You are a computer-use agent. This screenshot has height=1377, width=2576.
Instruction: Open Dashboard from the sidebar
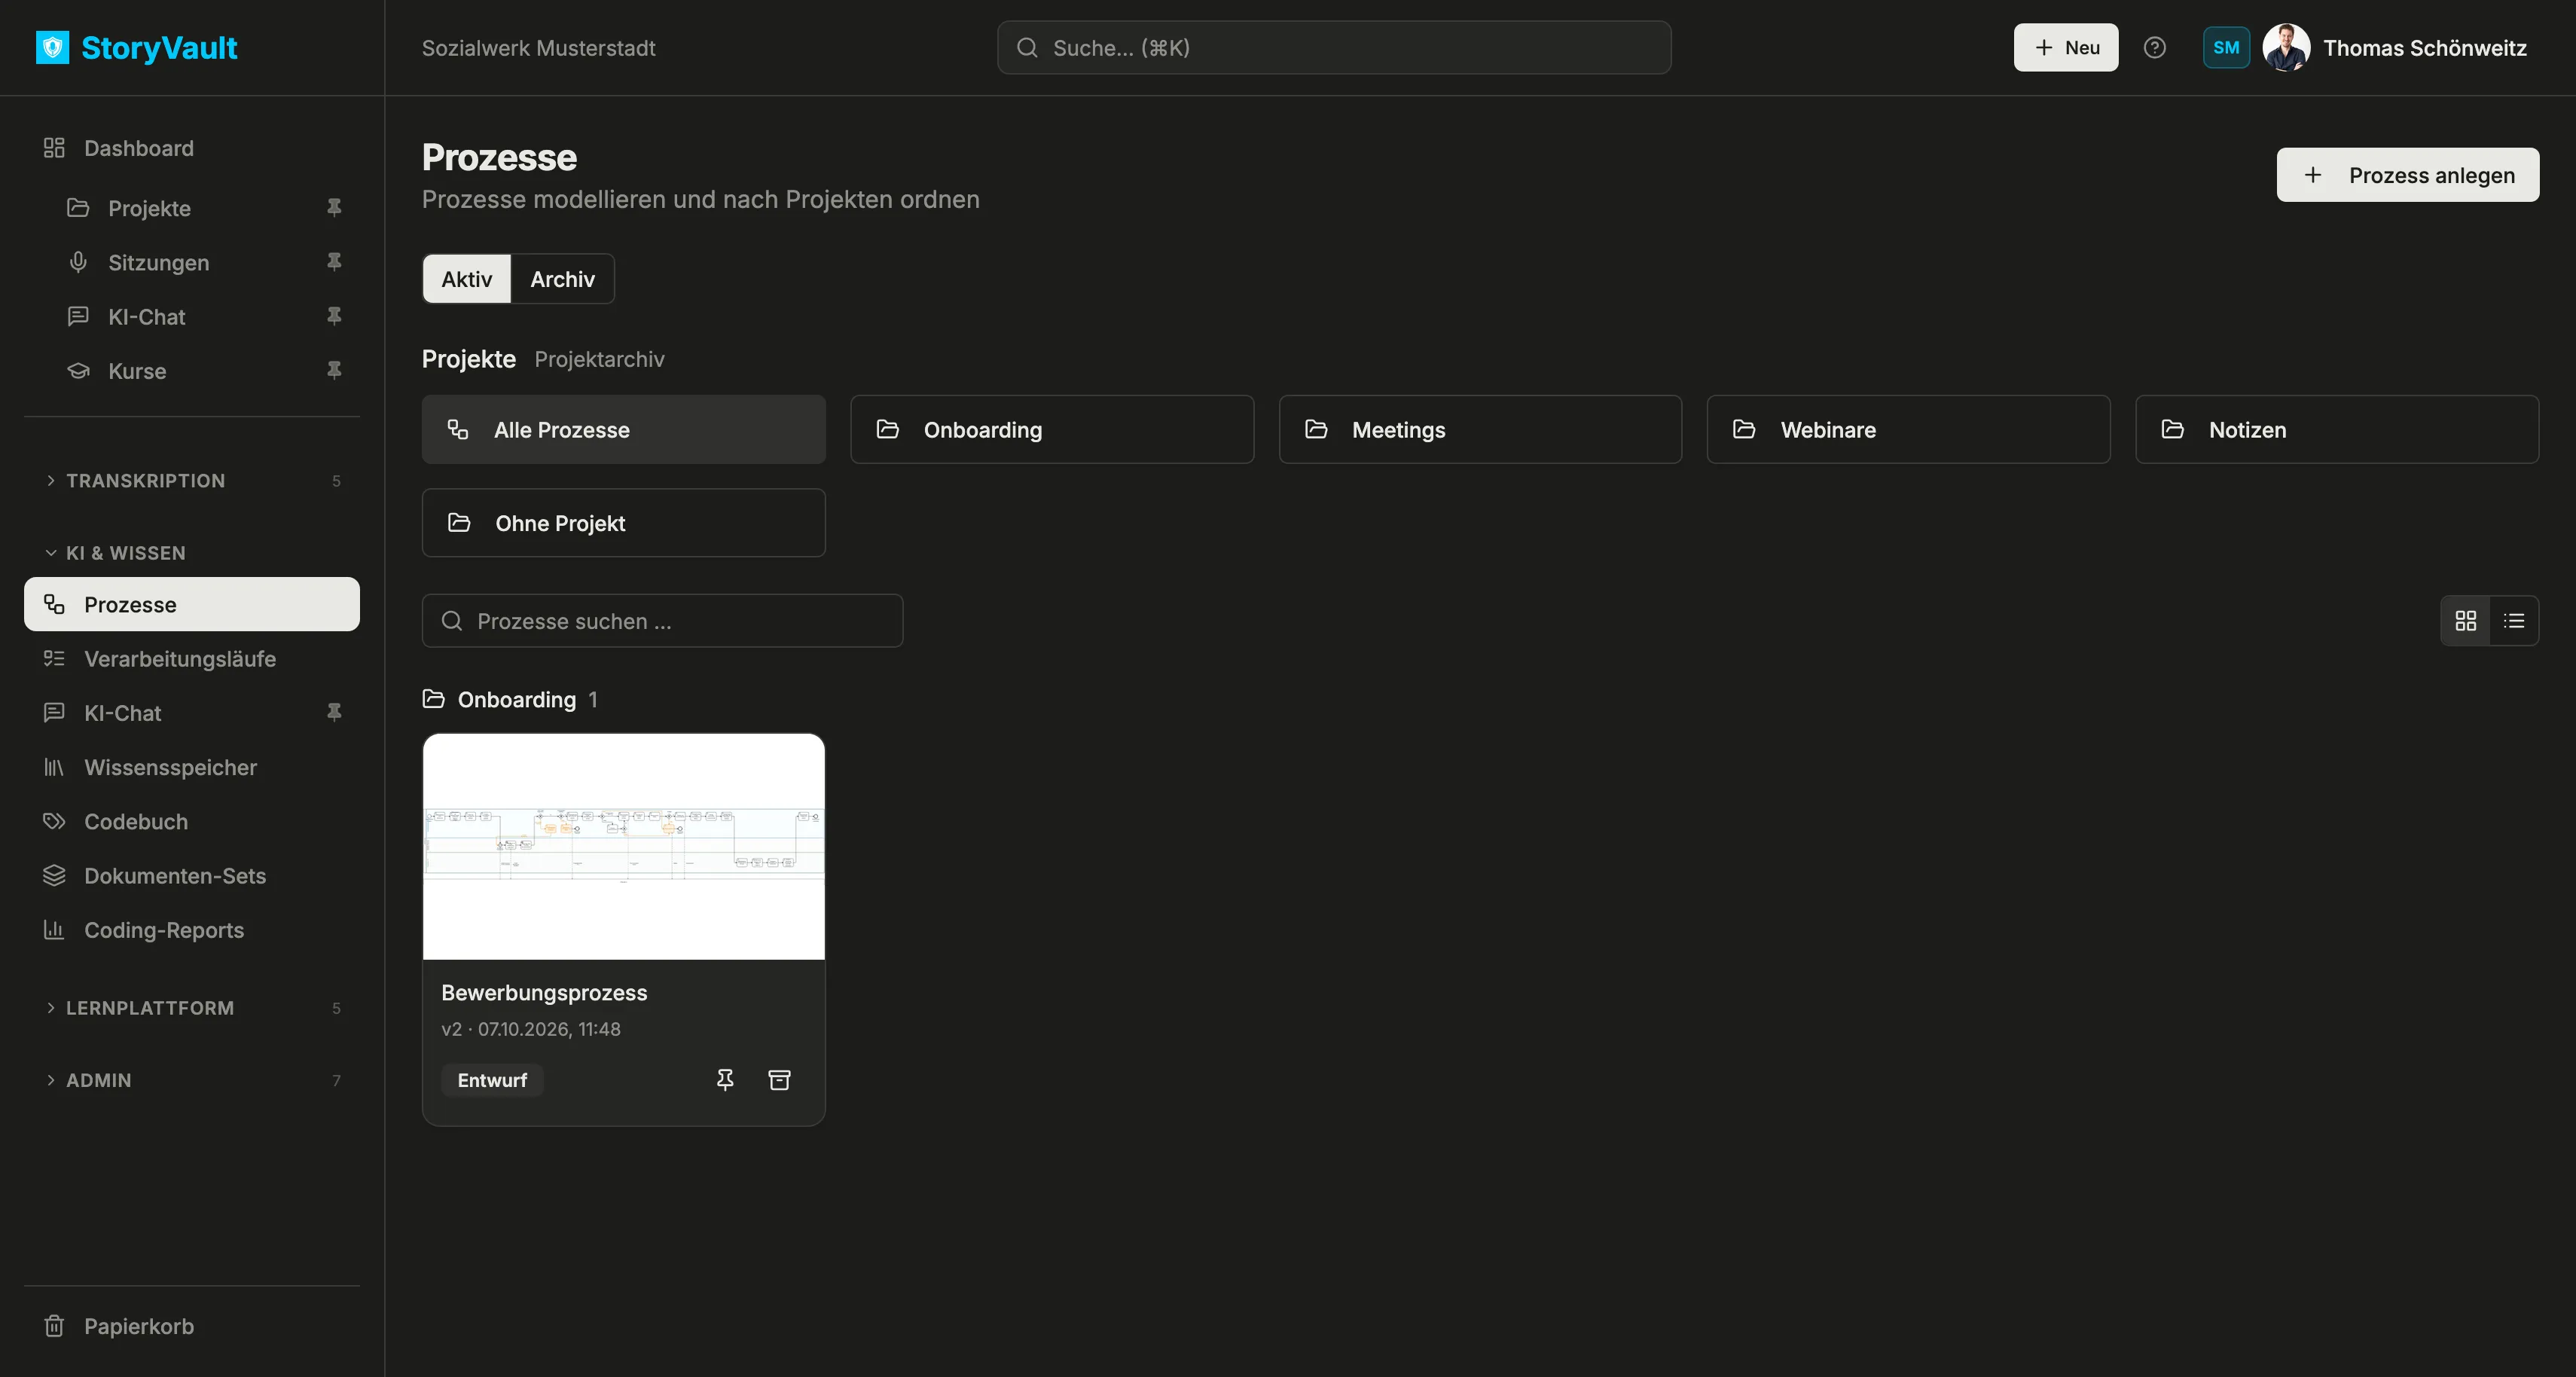pyautogui.click(x=192, y=148)
